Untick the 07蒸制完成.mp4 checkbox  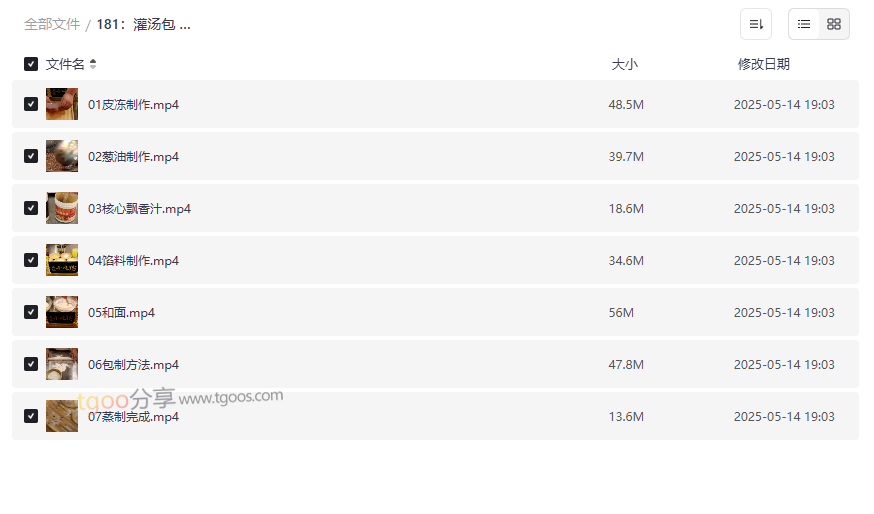click(x=31, y=416)
